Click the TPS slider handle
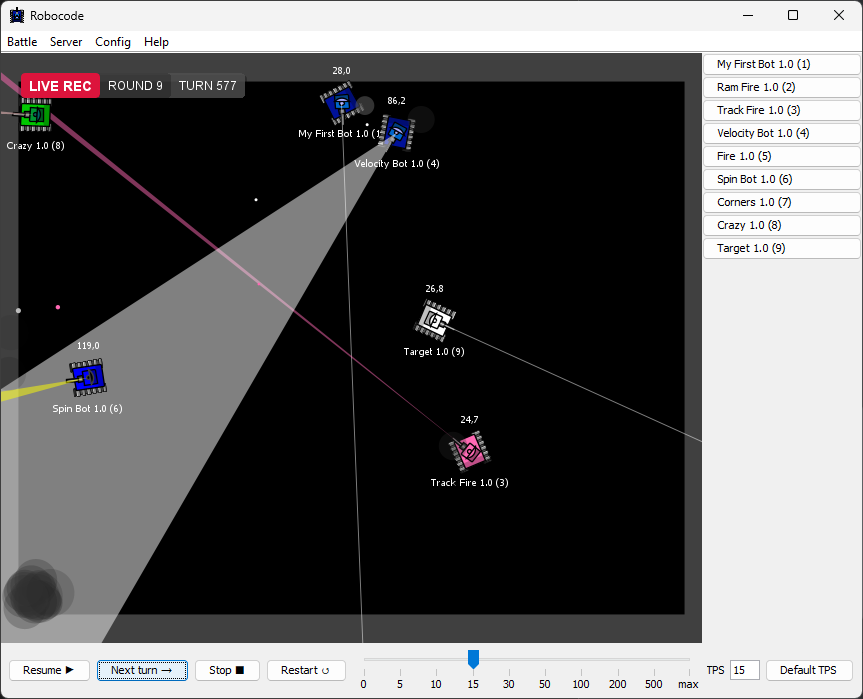Screen dimensions: 863x699 pos(473,658)
